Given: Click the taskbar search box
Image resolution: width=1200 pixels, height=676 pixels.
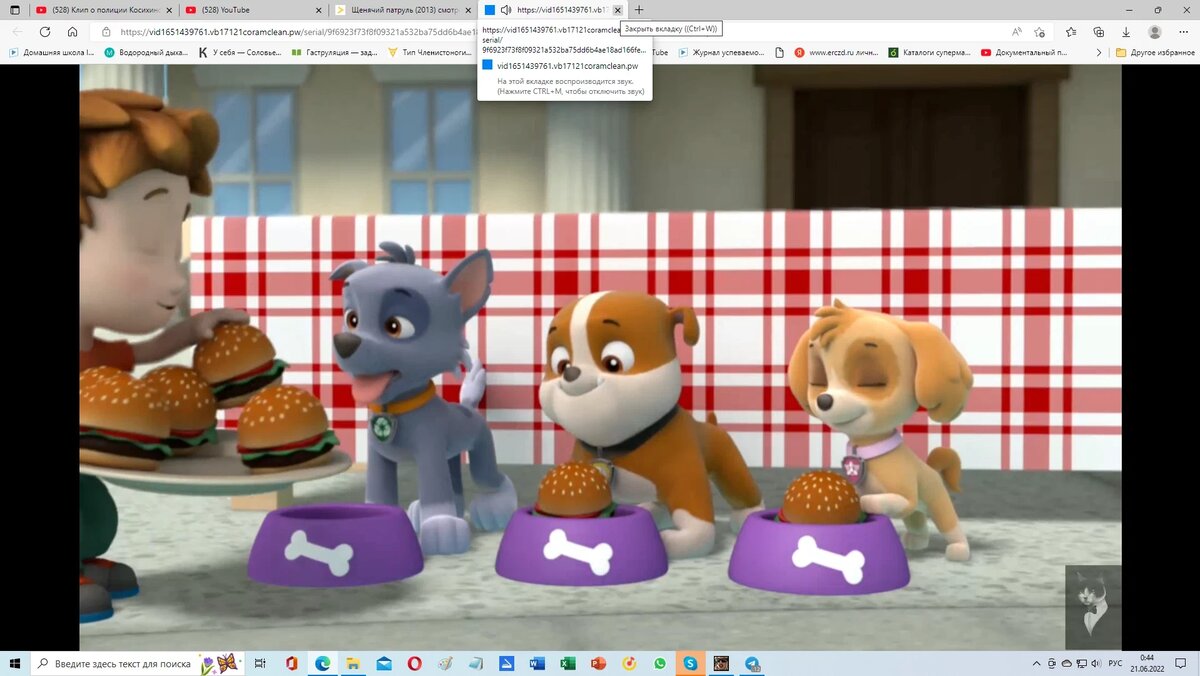Looking at the screenshot, I should point(136,663).
